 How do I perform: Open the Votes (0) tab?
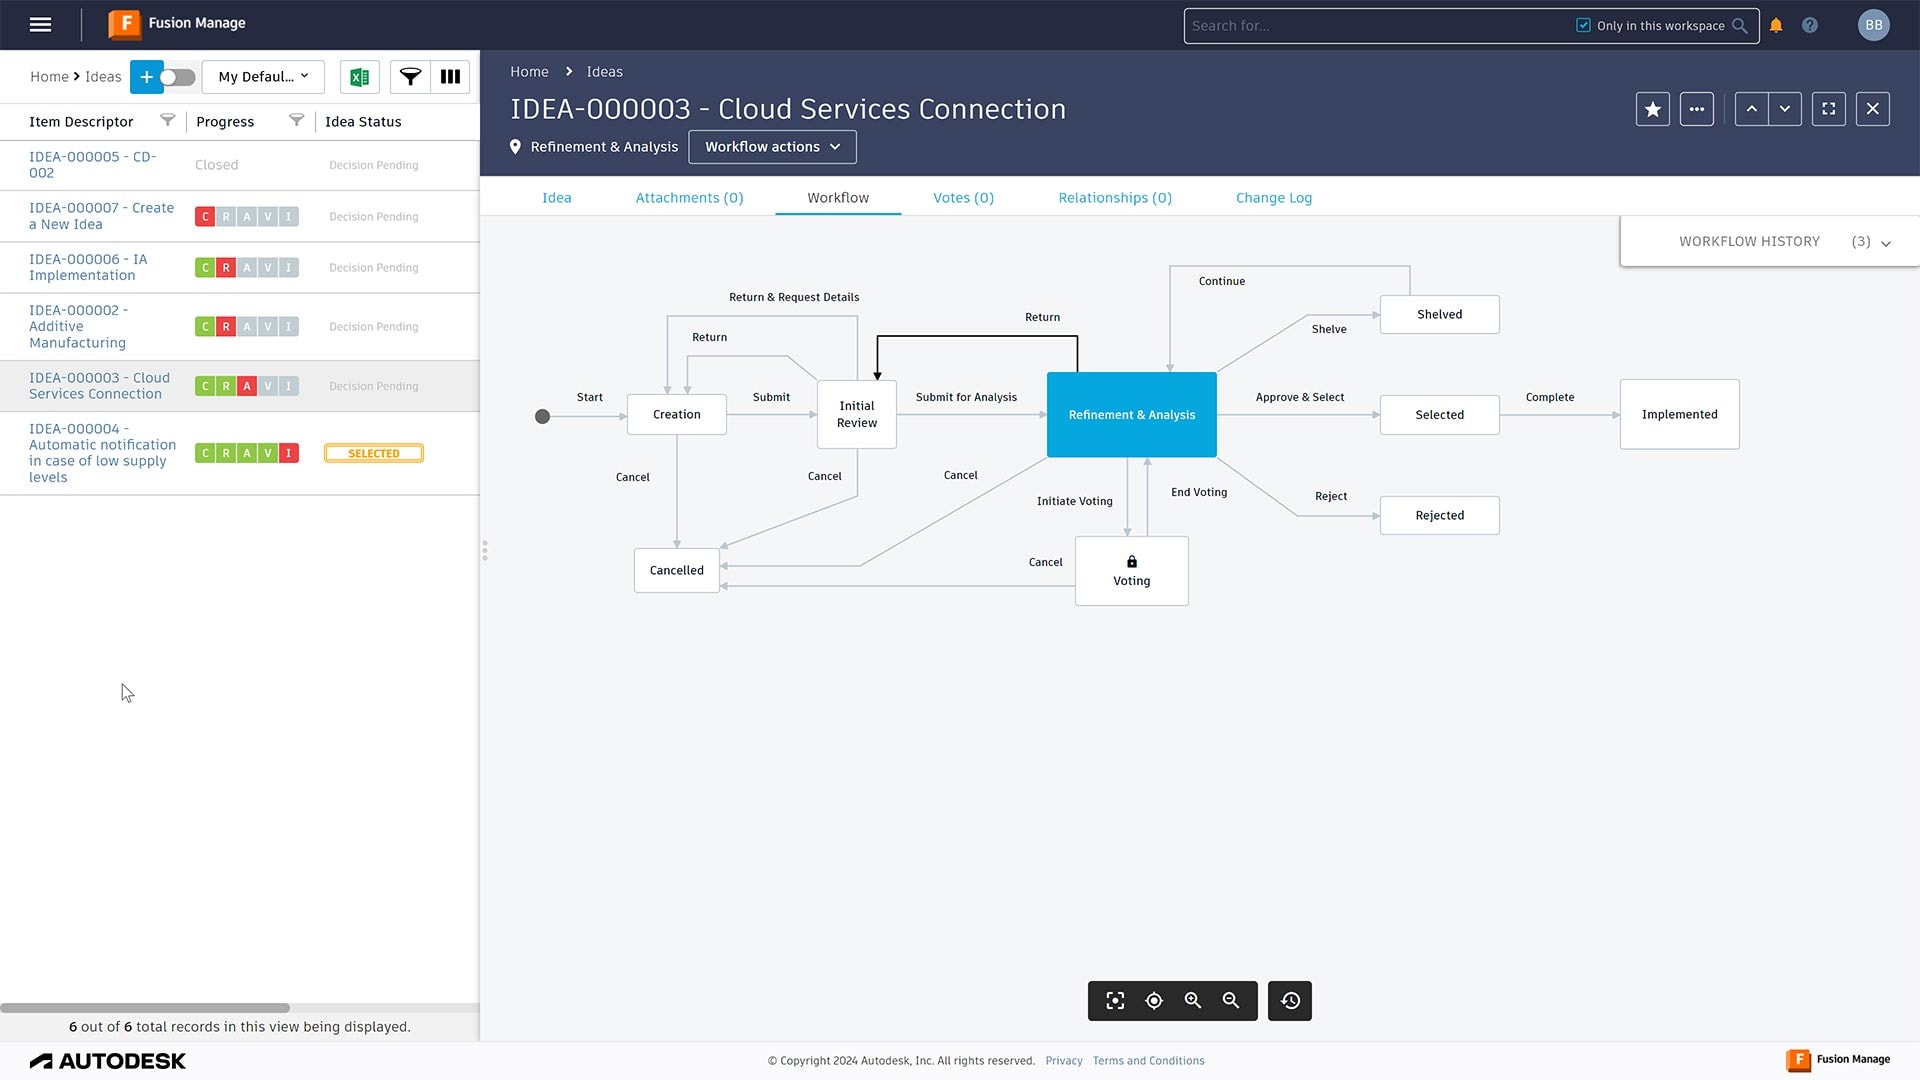964,198
